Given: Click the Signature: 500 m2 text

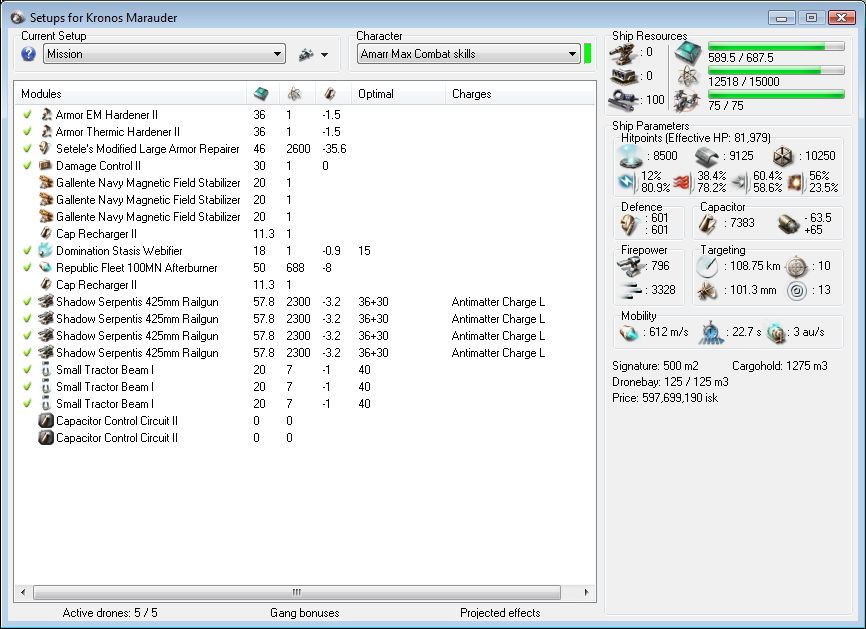Looking at the screenshot, I should pyautogui.click(x=655, y=366).
